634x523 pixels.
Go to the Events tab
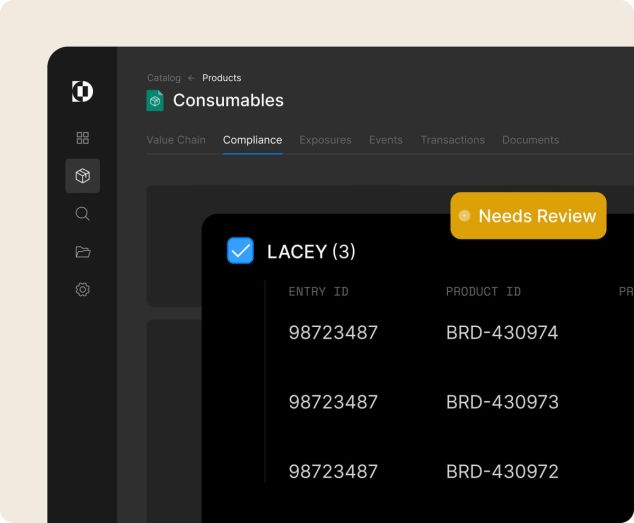coord(386,140)
